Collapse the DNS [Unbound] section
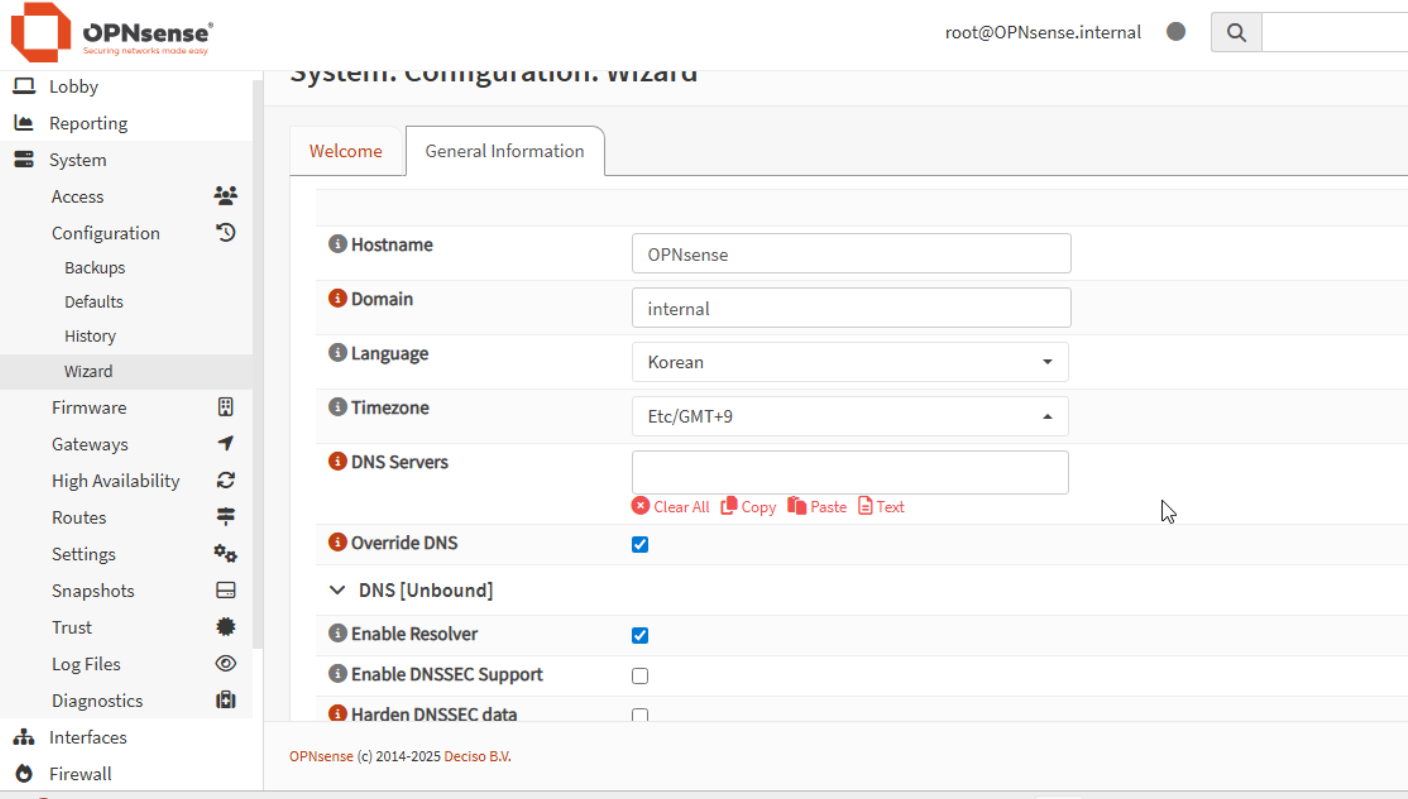The height and width of the screenshot is (799, 1408). pyautogui.click(x=338, y=590)
